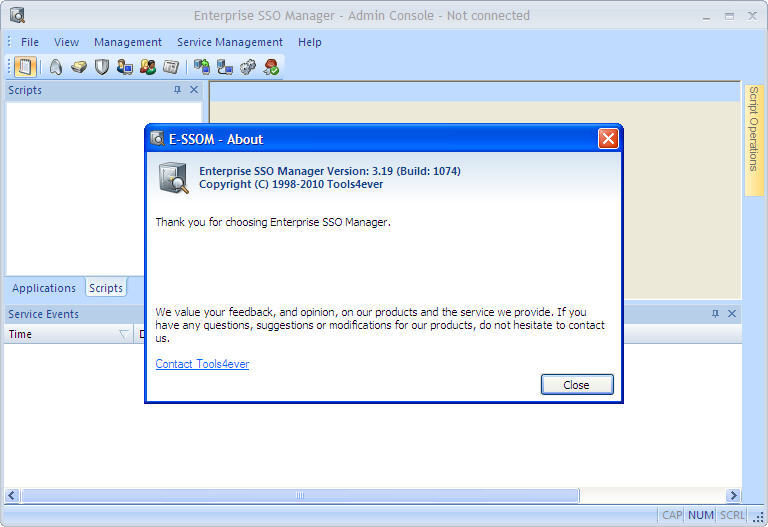Open the Service Management menu
The height and width of the screenshot is (527, 768).
tap(230, 42)
